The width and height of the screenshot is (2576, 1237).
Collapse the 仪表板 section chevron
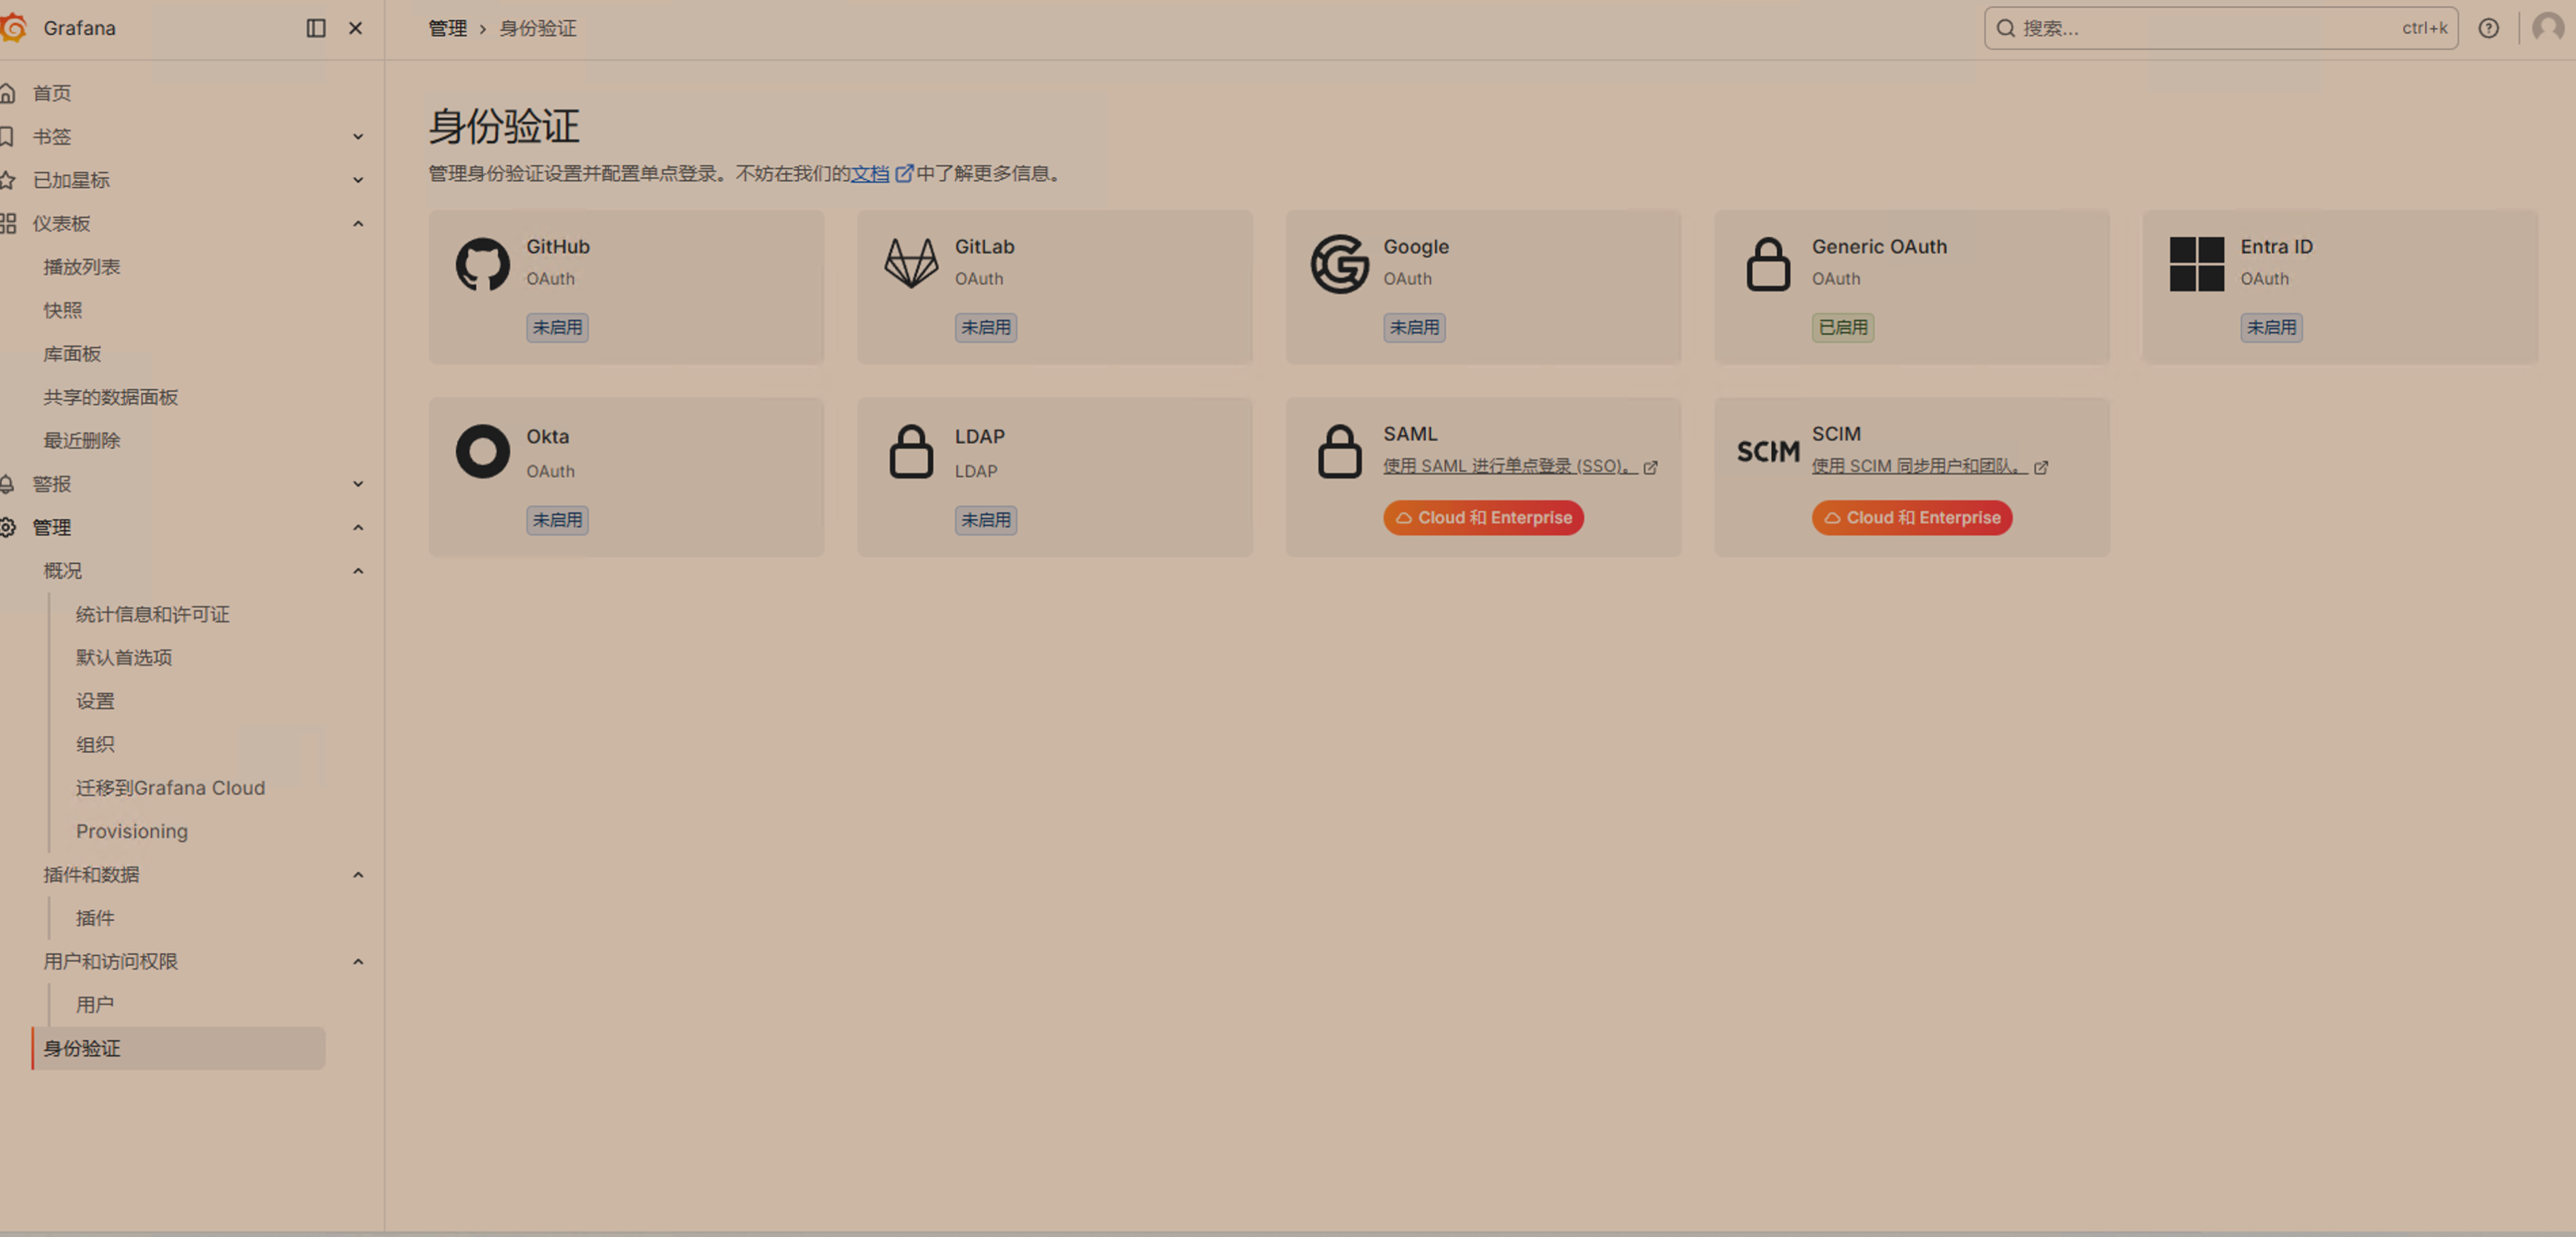point(358,223)
